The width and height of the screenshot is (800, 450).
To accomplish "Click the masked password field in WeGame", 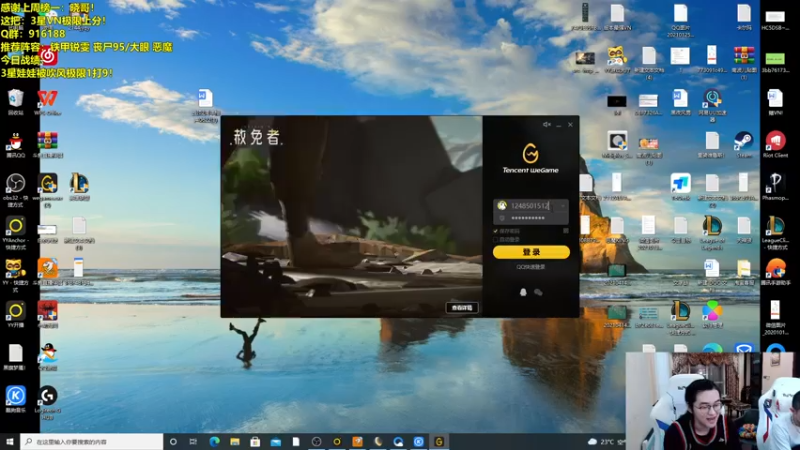I will 530,218.
